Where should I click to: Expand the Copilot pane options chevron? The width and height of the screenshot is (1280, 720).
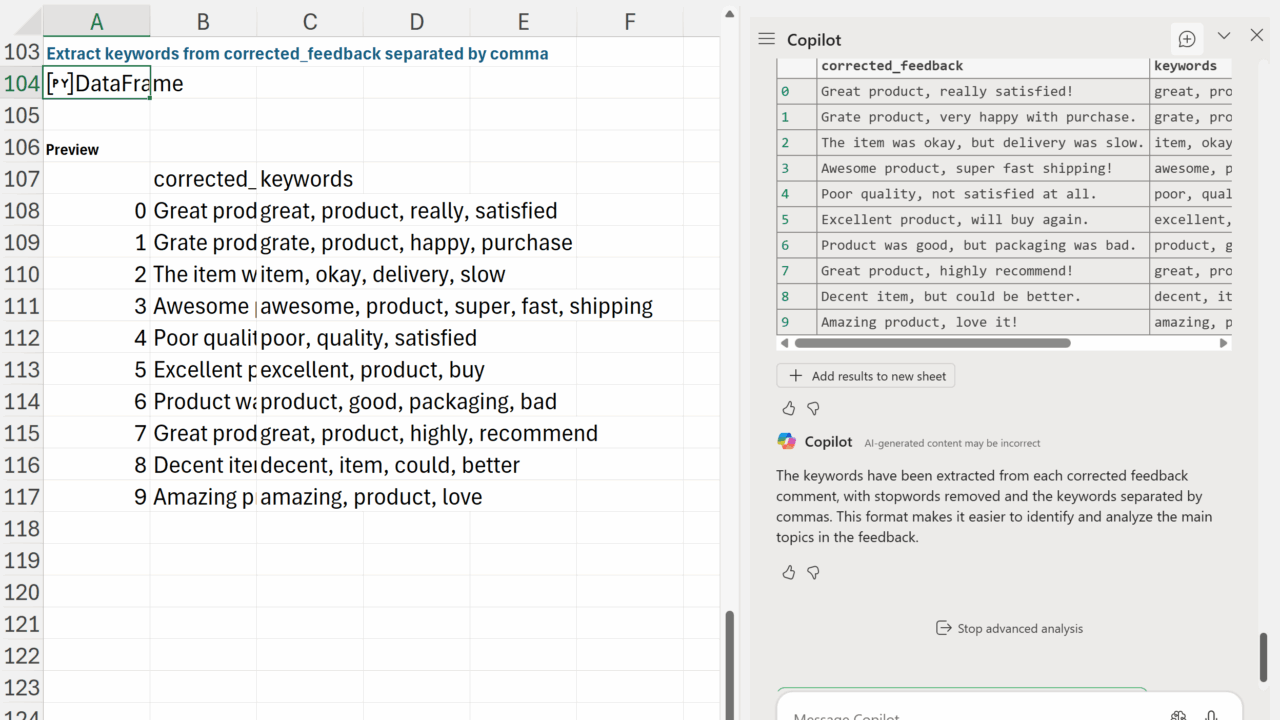tap(1223, 36)
